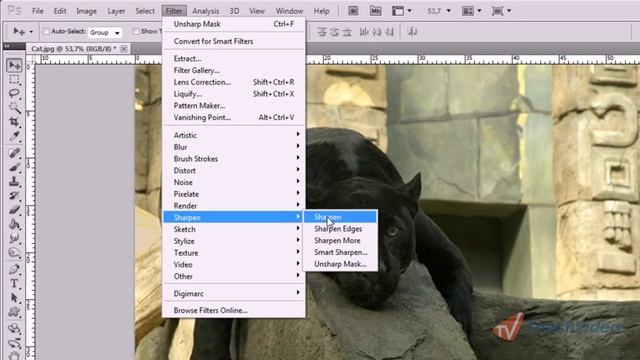Image resolution: width=640 pixels, height=360 pixels.
Task: Select the Move tool in toolbox
Action: point(14,65)
